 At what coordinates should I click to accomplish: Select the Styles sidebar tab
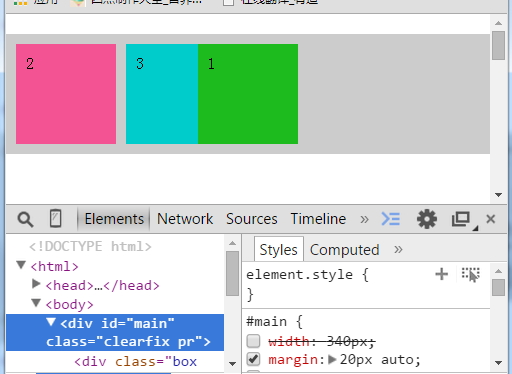point(279,250)
